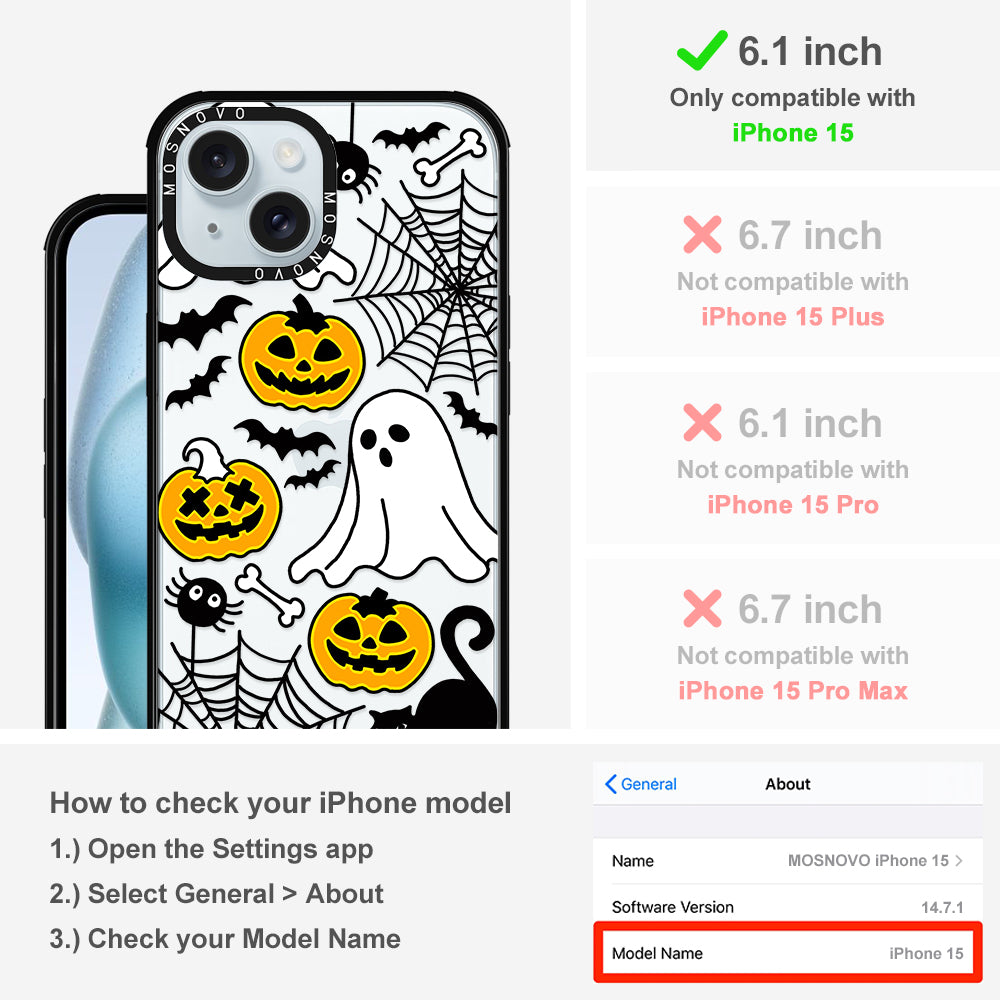
Task: Click the red X beside iPhone 15 Pro Max
Action: 702,608
